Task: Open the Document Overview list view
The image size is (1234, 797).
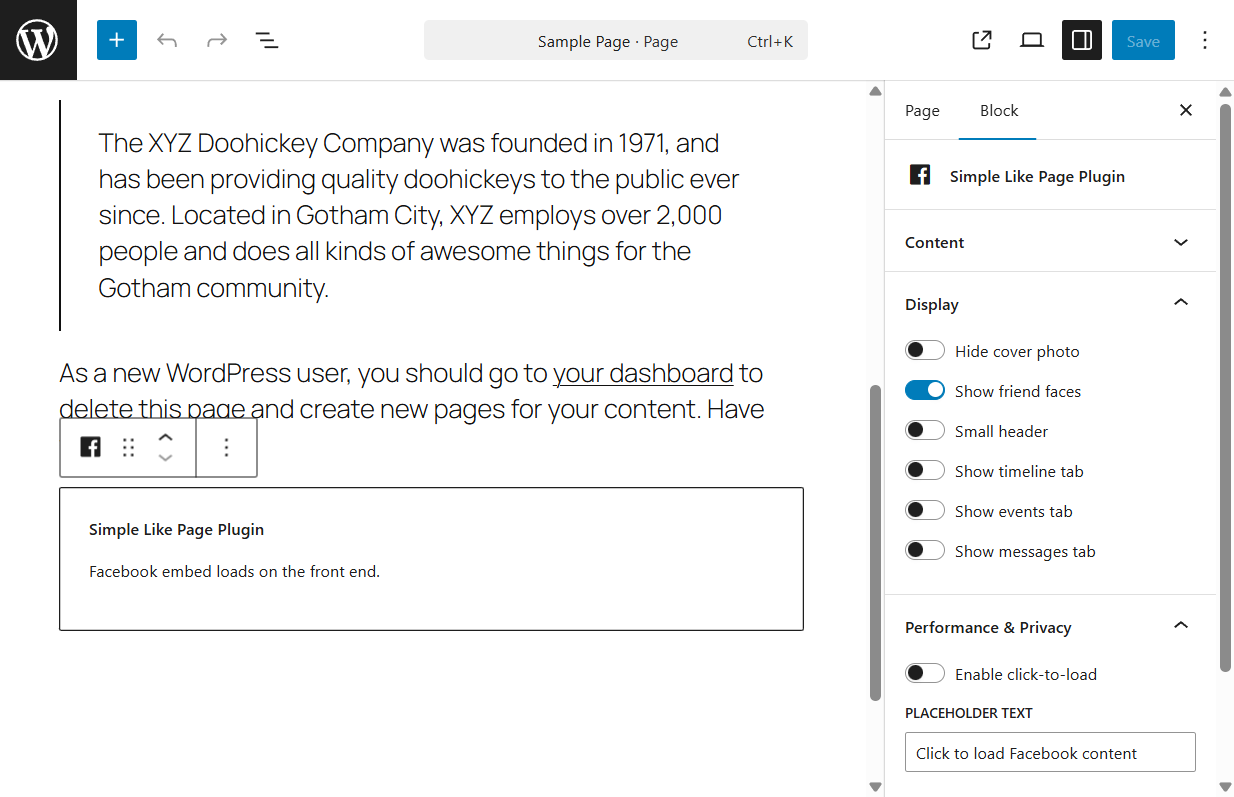Action: coord(266,40)
